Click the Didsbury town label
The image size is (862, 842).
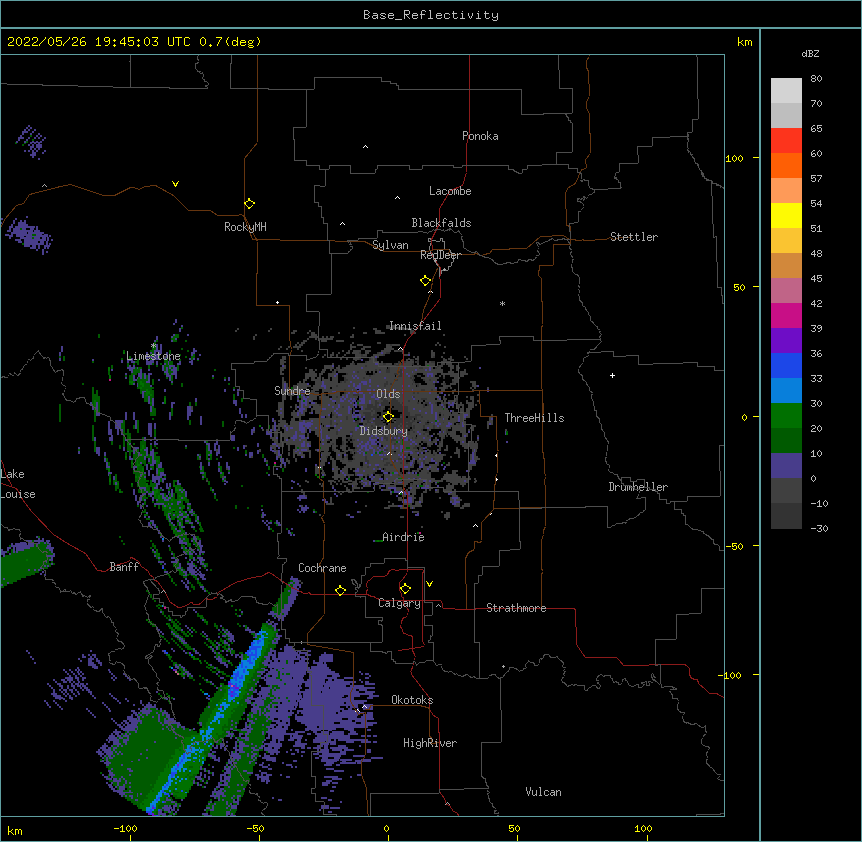point(384,431)
